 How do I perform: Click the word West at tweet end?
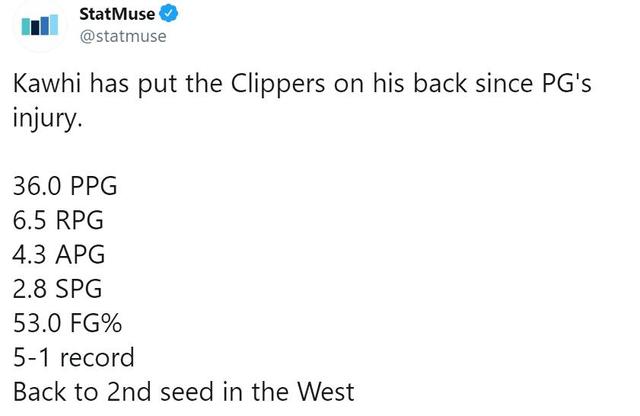326,392
